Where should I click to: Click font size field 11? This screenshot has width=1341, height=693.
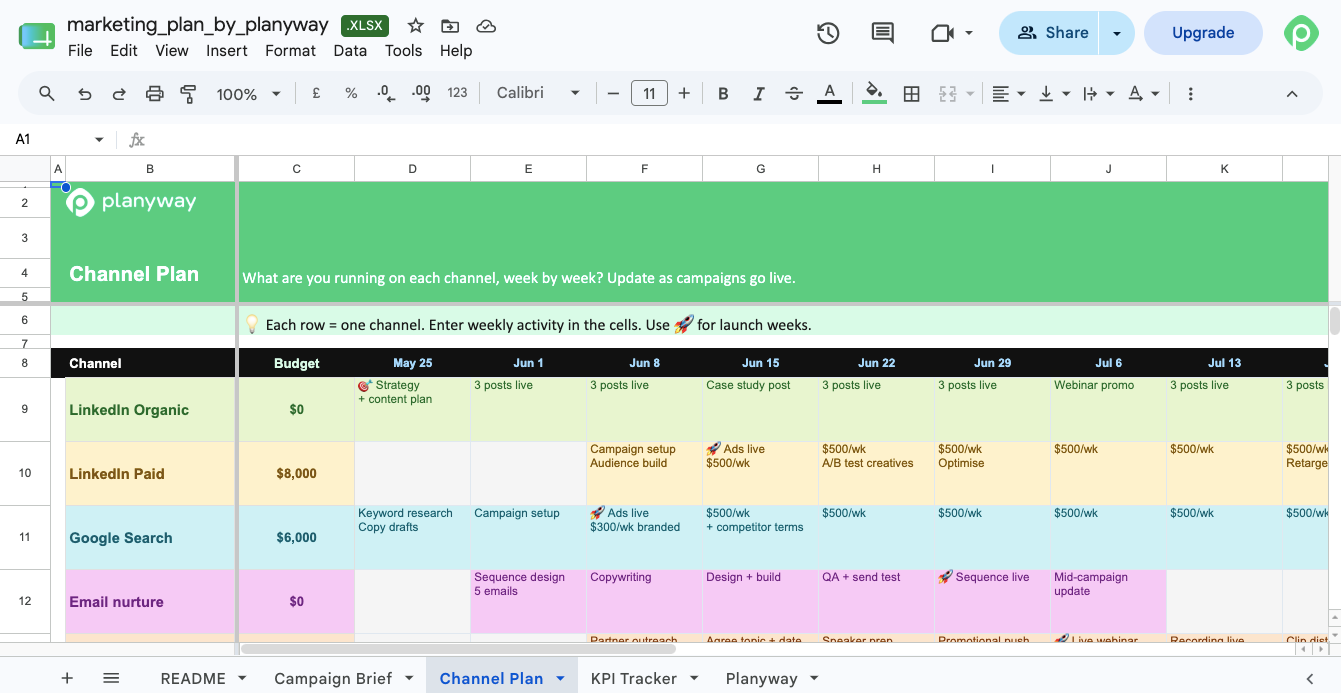649,93
